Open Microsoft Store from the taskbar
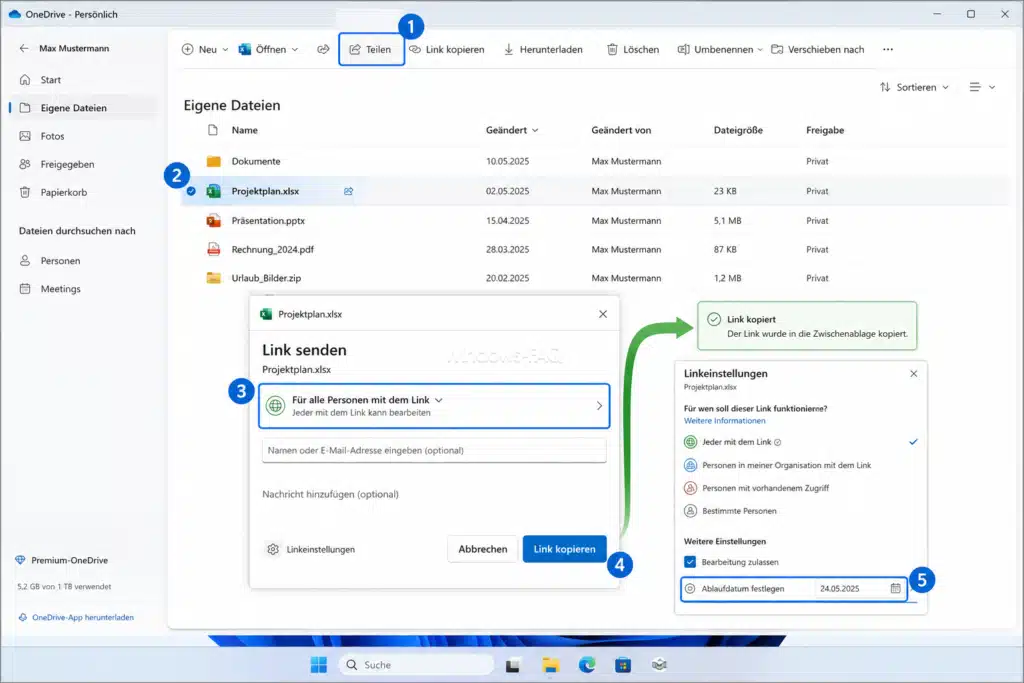Viewport: 1024px width, 683px height. tap(623, 665)
